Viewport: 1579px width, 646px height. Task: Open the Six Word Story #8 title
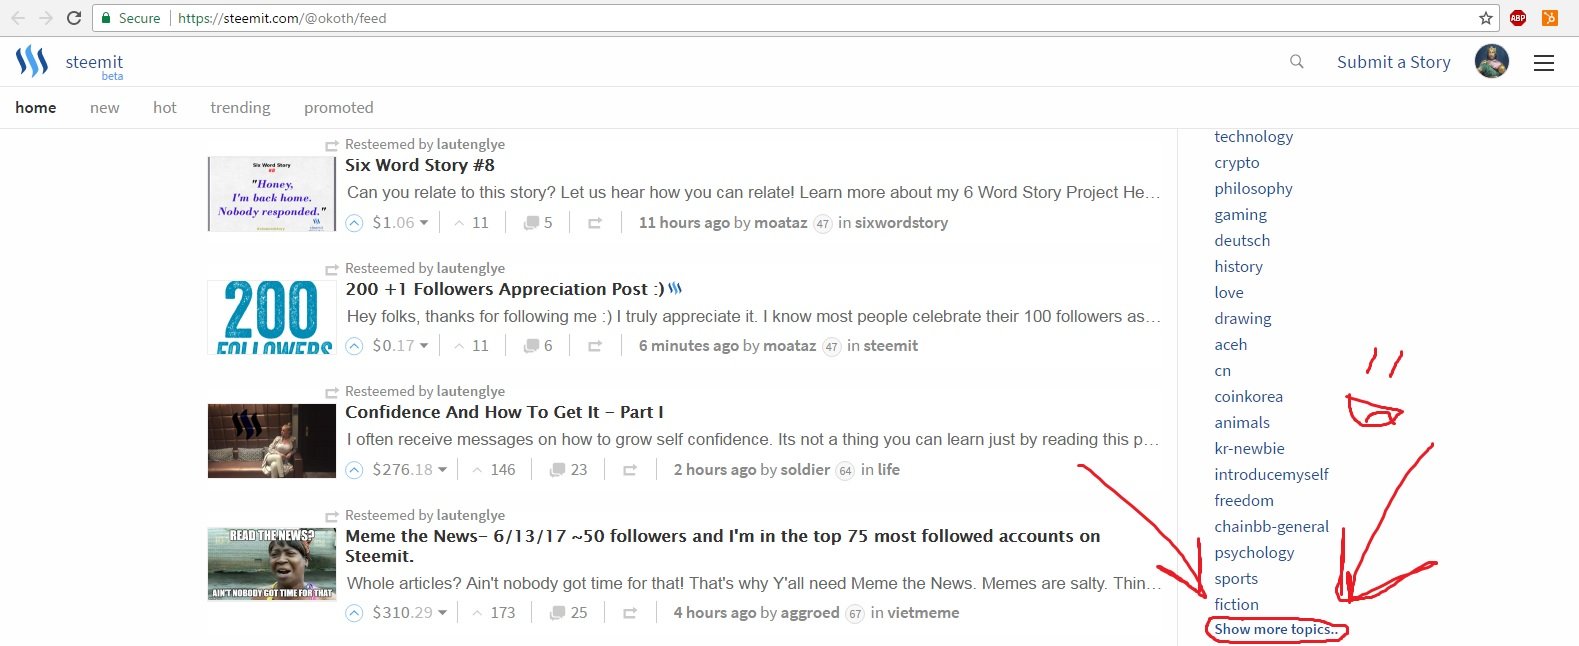click(x=420, y=165)
